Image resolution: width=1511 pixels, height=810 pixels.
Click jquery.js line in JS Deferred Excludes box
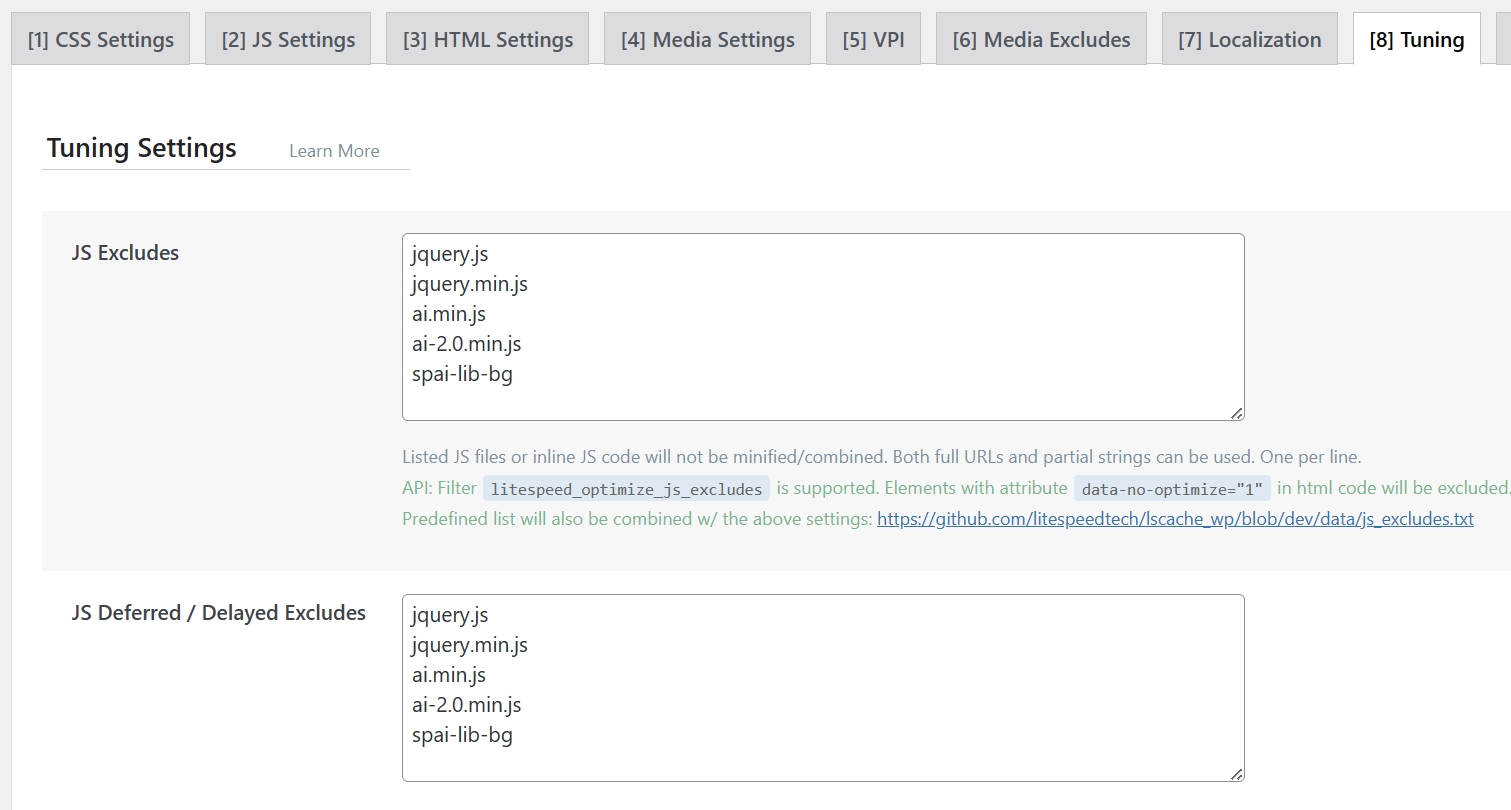[450, 615]
